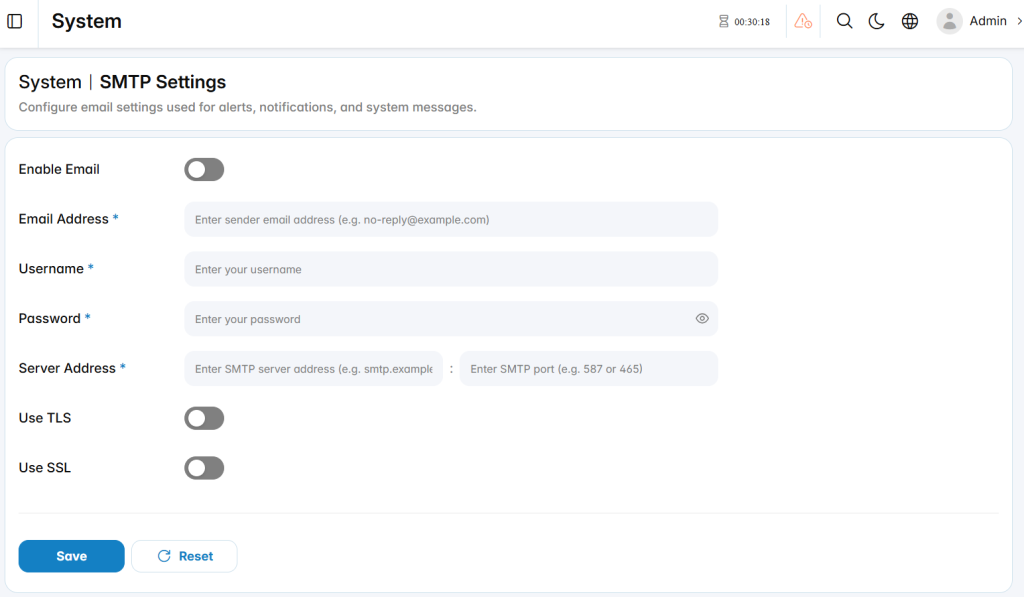Open the alert warning triangle icon
The height and width of the screenshot is (597, 1024).
[803, 22]
